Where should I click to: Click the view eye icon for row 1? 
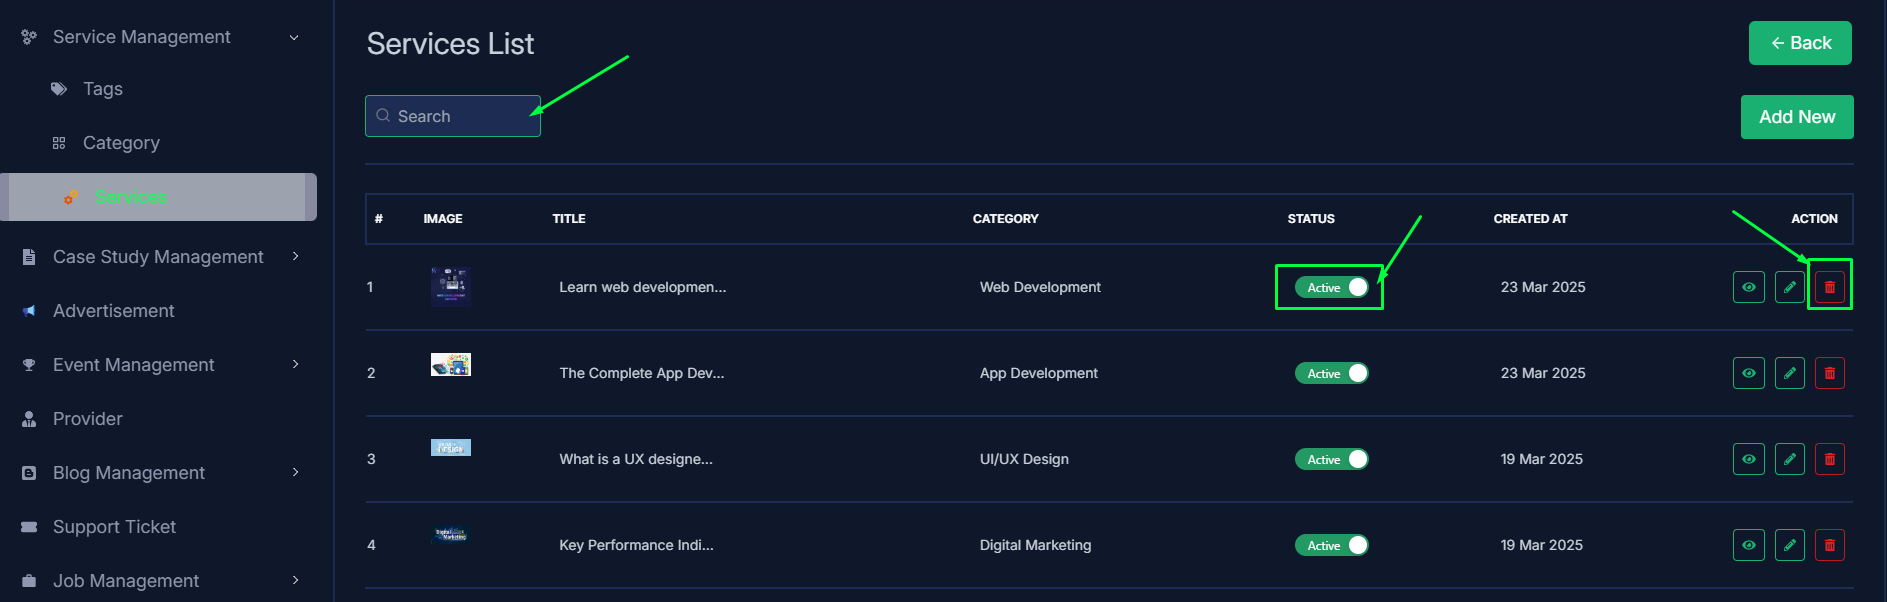[1748, 287]
